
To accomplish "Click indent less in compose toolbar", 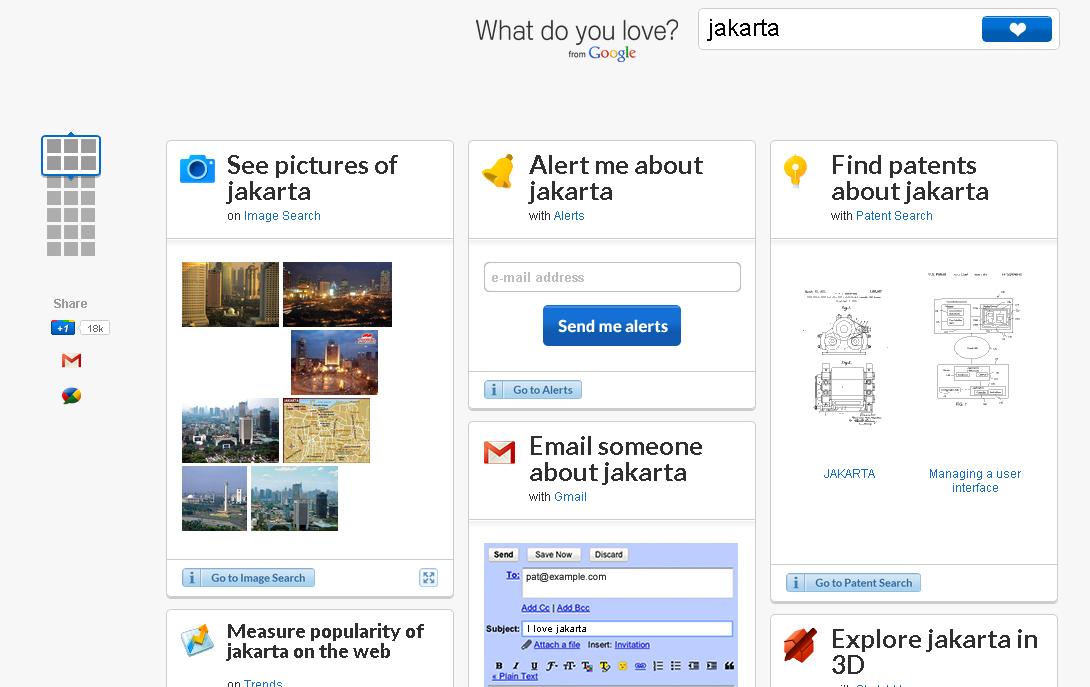I will [x=694, y=666].
